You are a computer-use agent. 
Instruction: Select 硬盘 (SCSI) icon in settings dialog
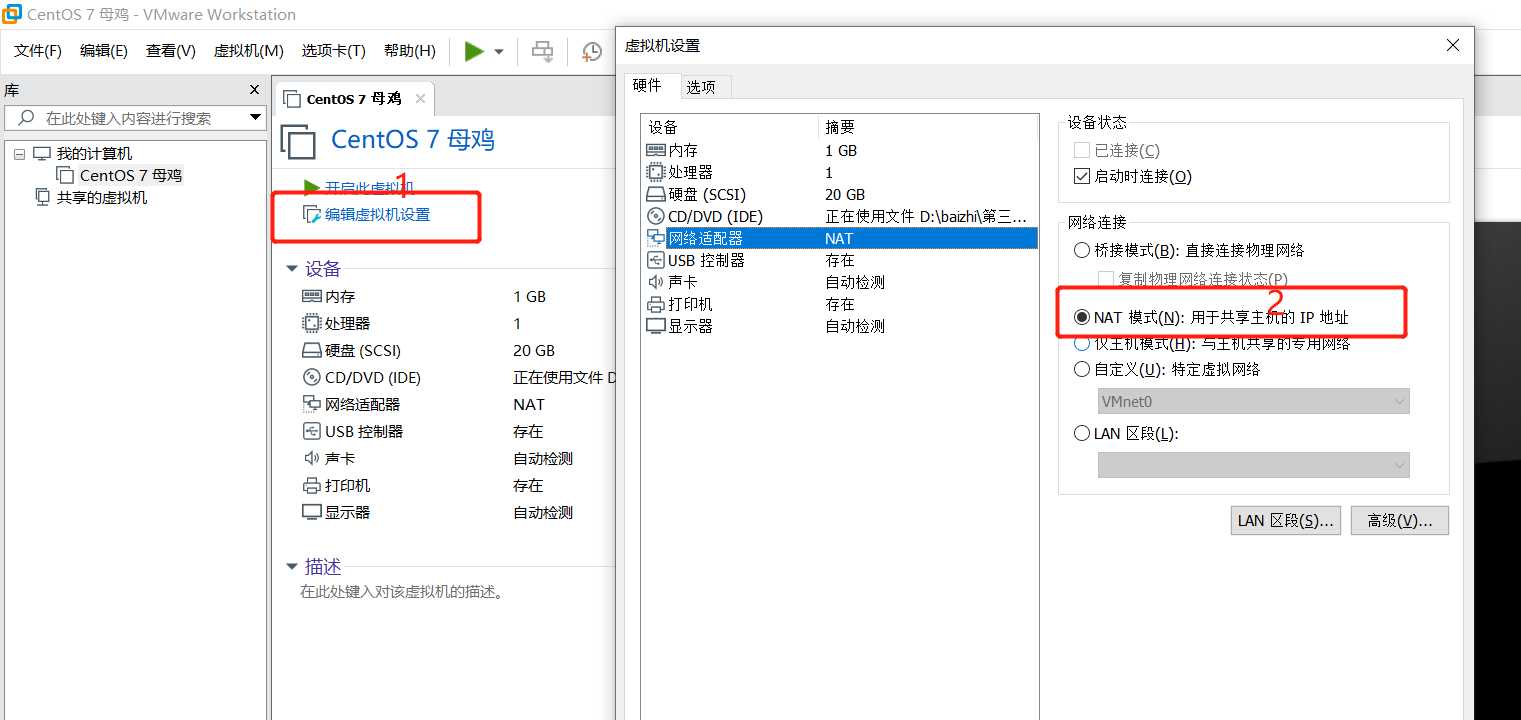click(x=656, y=194)
